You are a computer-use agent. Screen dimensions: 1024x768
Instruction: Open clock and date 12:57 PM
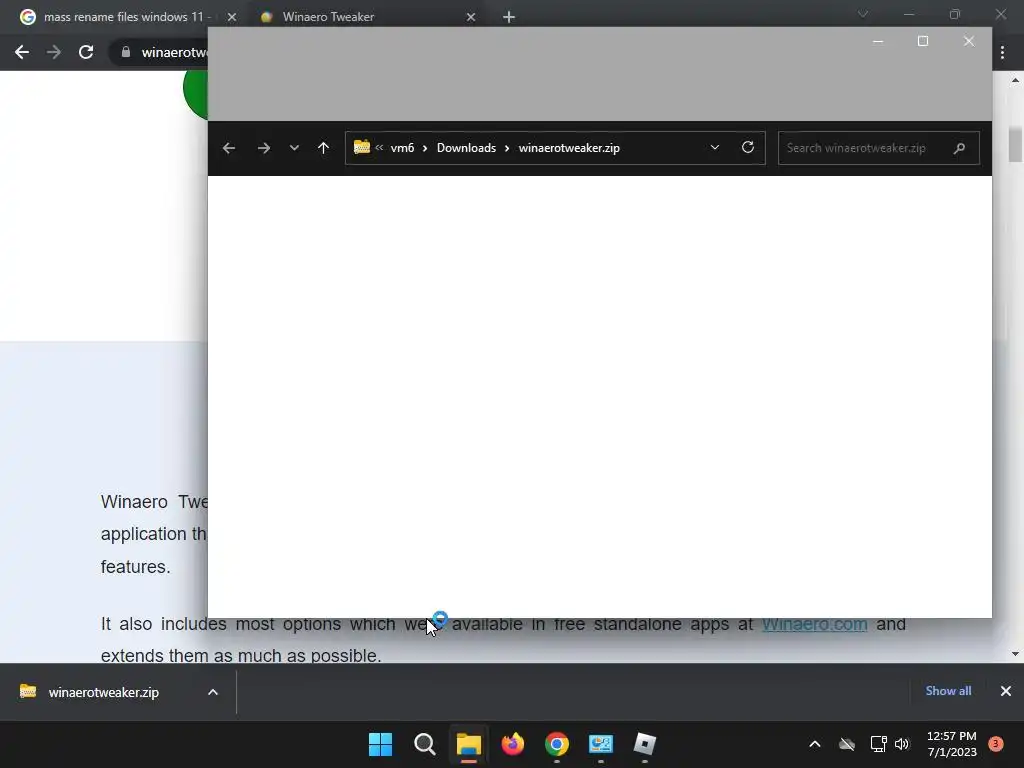[952, 744]
